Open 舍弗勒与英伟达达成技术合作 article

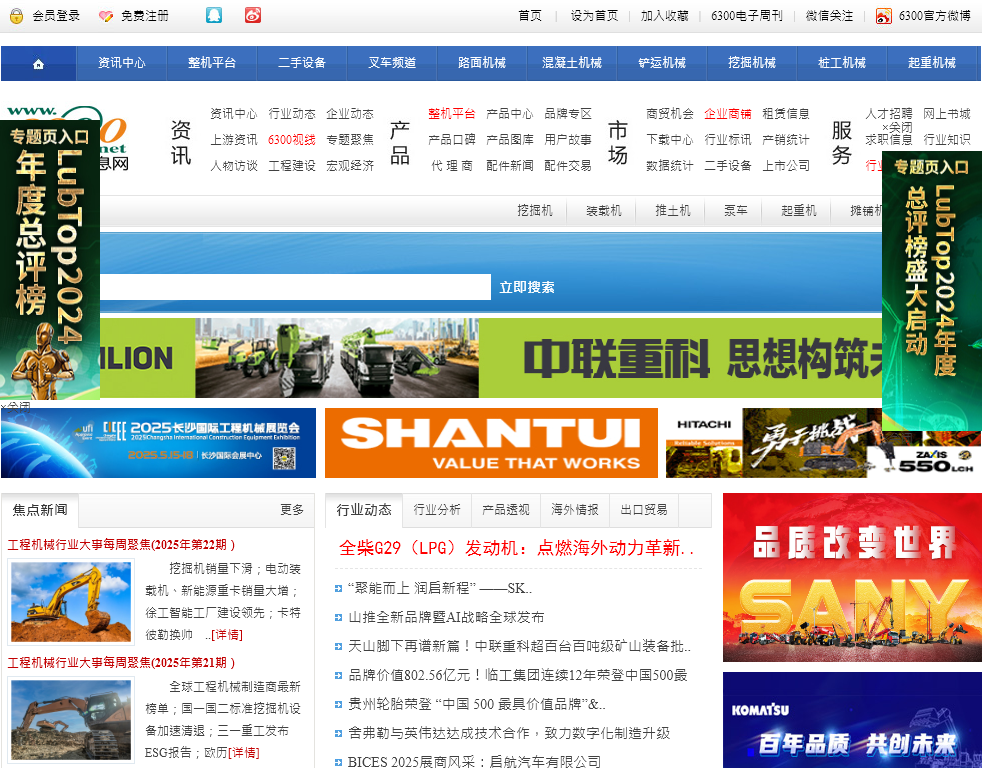click(509, 733)
